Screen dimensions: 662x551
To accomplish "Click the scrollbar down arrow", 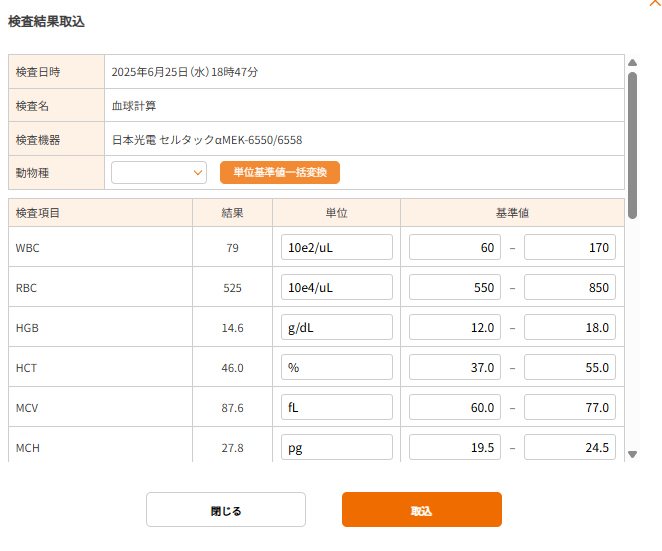I will coord(632,454).
